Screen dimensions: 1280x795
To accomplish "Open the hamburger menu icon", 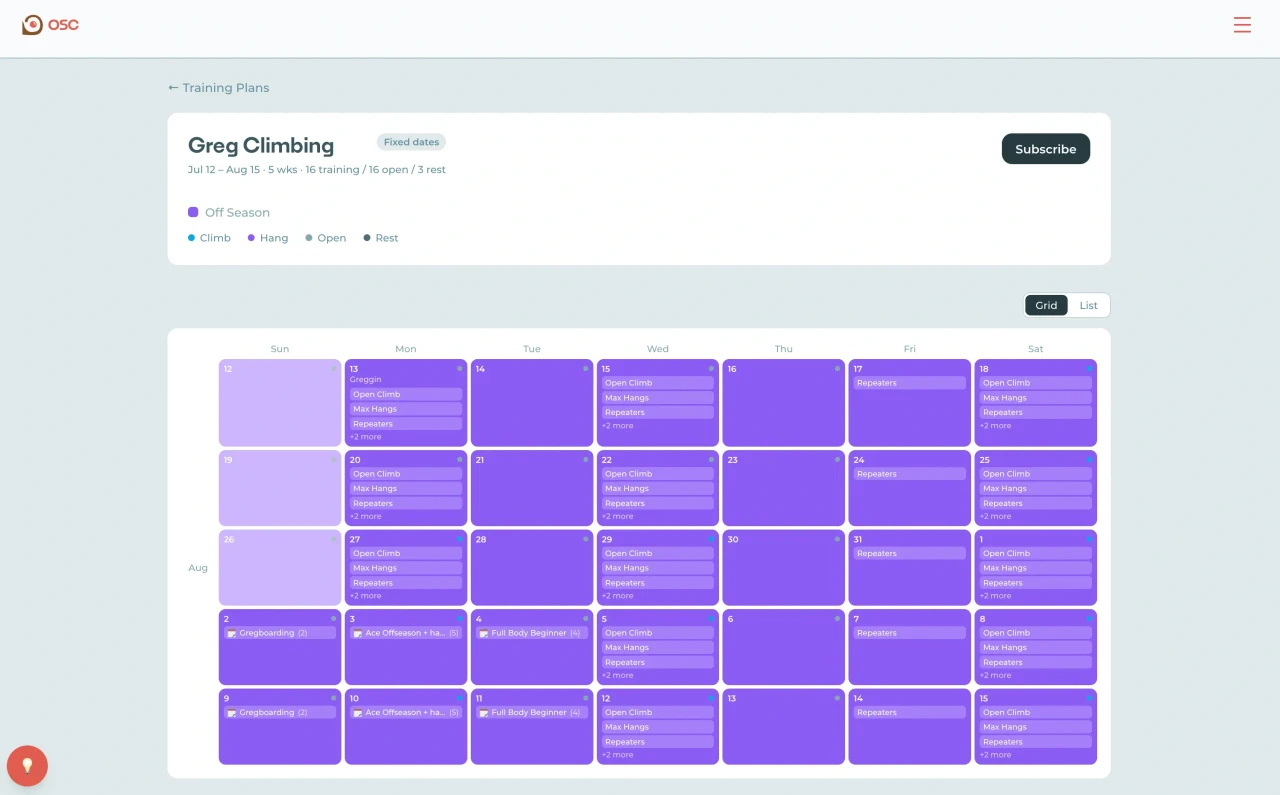I will (1242, 25).
